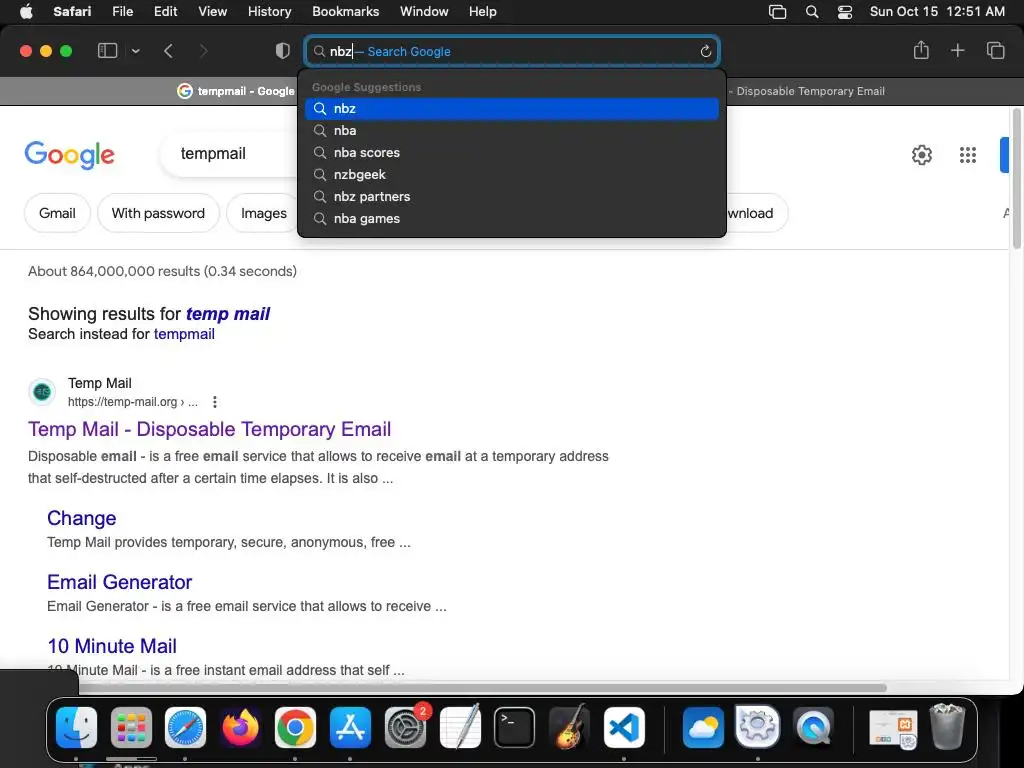1024x768 pixels.
Task: Pick the 'nba games' suggestion
Action: click(x=512, y=219)
